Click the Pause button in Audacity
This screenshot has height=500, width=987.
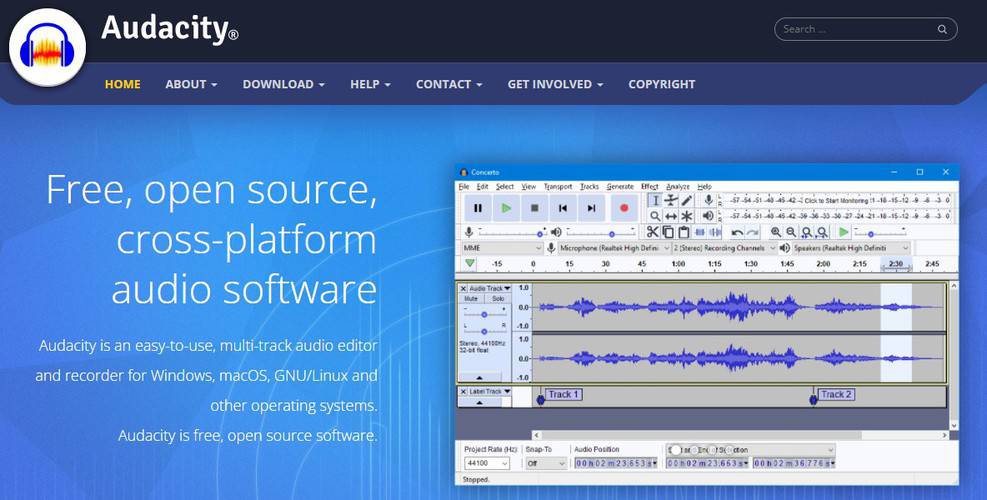coord(478,208)
